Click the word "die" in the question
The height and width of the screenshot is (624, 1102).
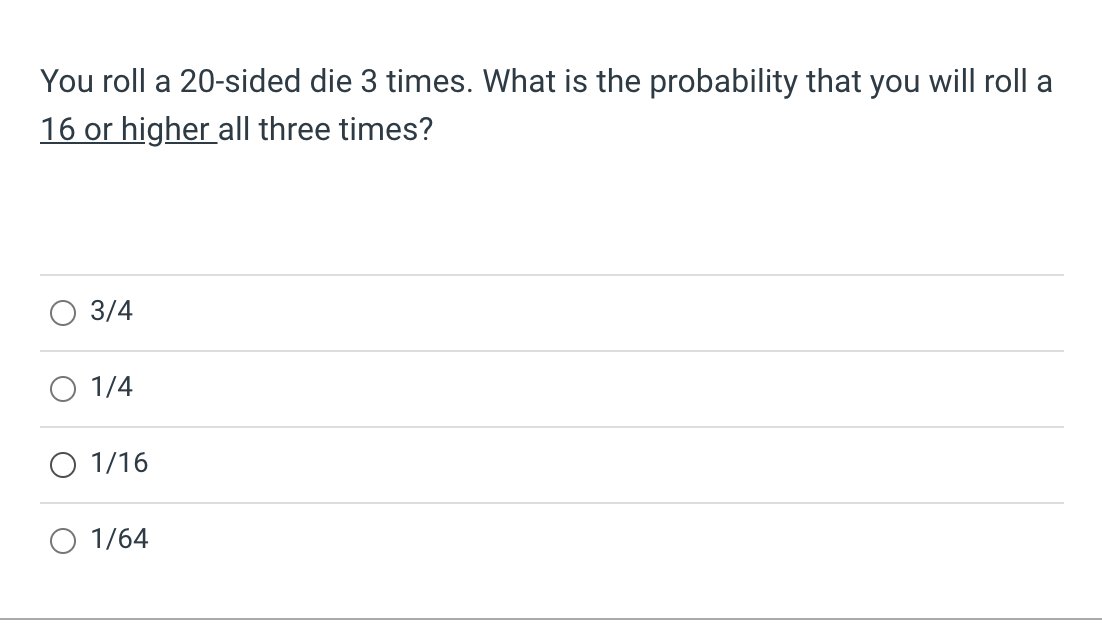coord(331,82)
